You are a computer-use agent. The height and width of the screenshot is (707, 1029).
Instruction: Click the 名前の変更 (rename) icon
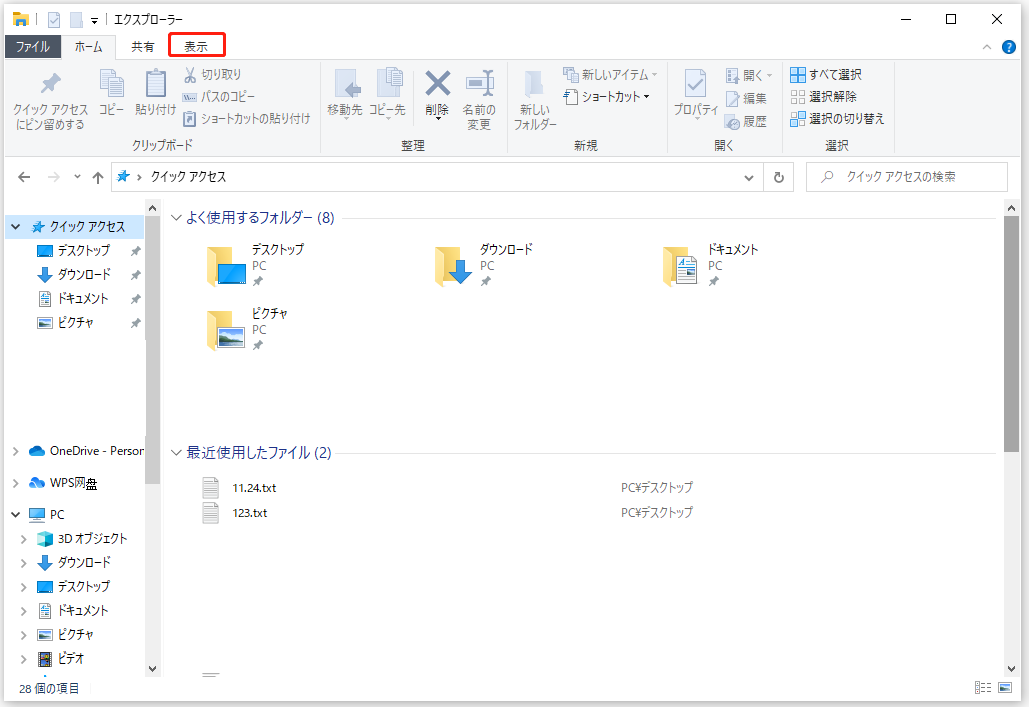pos(478,97)
